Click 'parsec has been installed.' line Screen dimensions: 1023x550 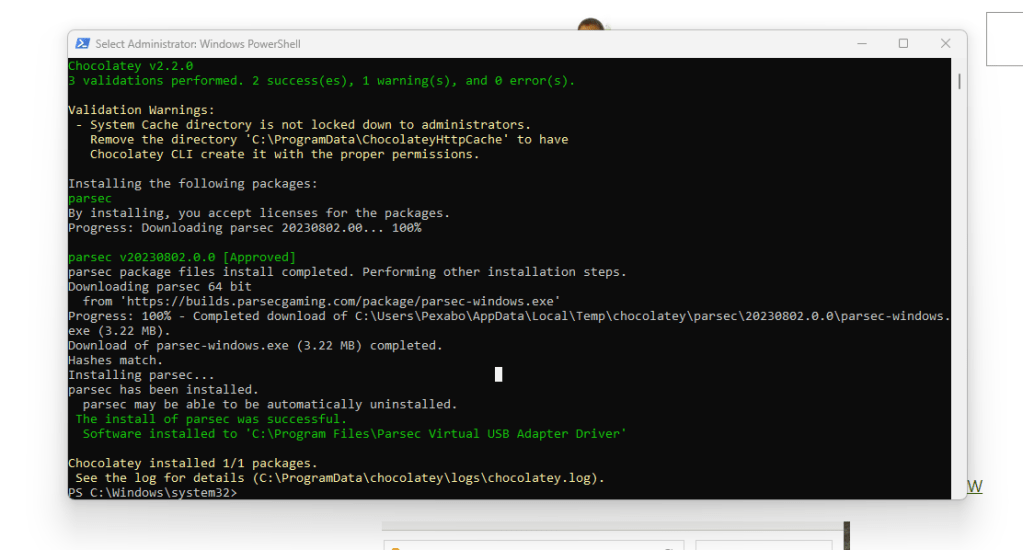(x=163, y=390)
